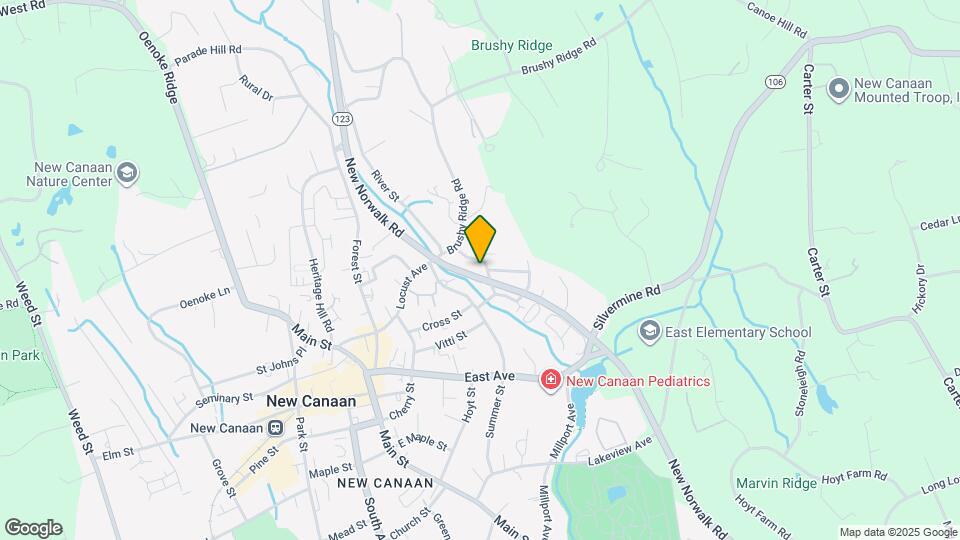Click the East Elementary School label

738,332
